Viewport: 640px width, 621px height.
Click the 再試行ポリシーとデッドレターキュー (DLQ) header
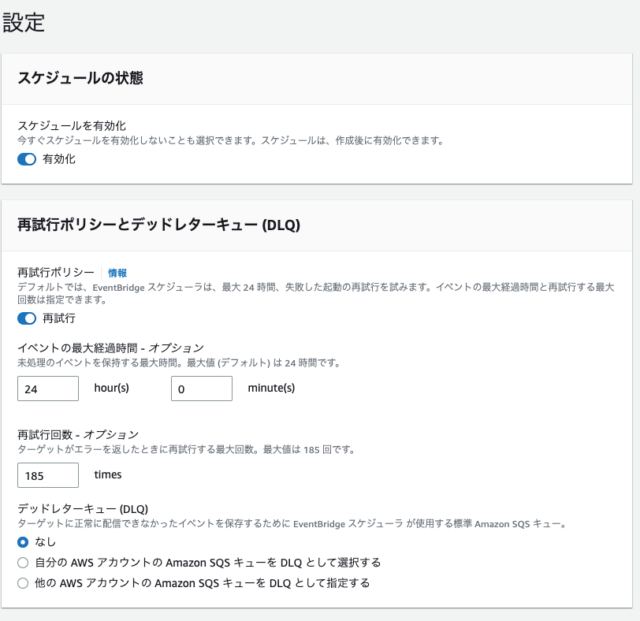pyautogui.click(x=159, y=225)
